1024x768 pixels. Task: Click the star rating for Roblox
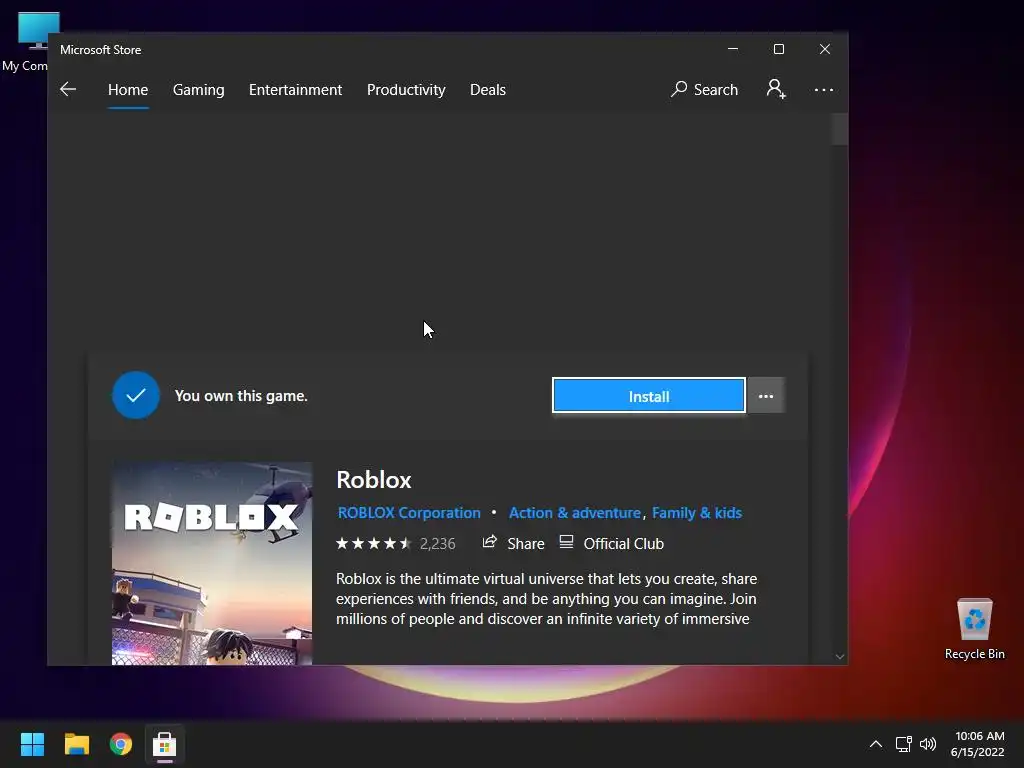pos(374,543)
